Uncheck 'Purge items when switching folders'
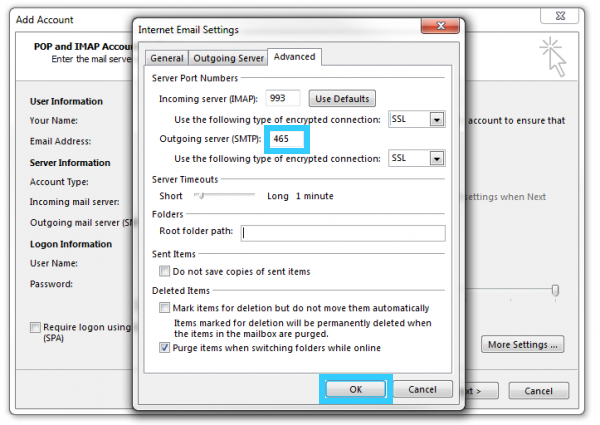This screenshot has width=600, height=425. 165,347
